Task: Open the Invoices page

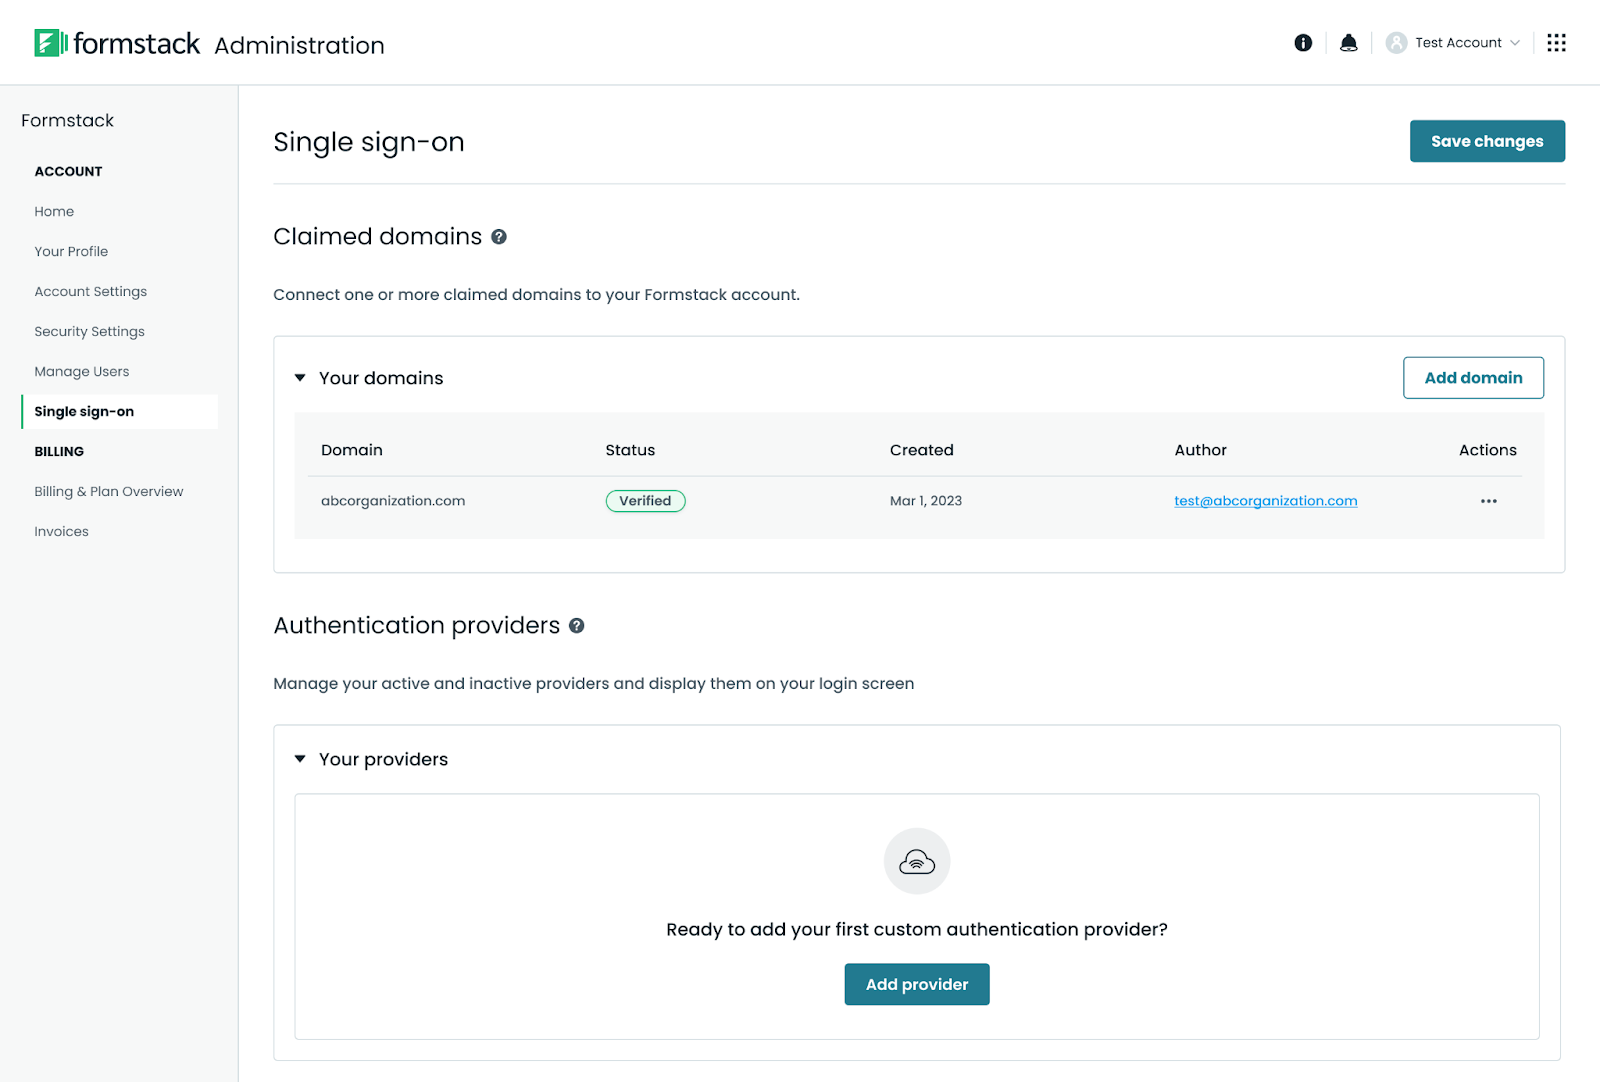Action: pos(61,532)
